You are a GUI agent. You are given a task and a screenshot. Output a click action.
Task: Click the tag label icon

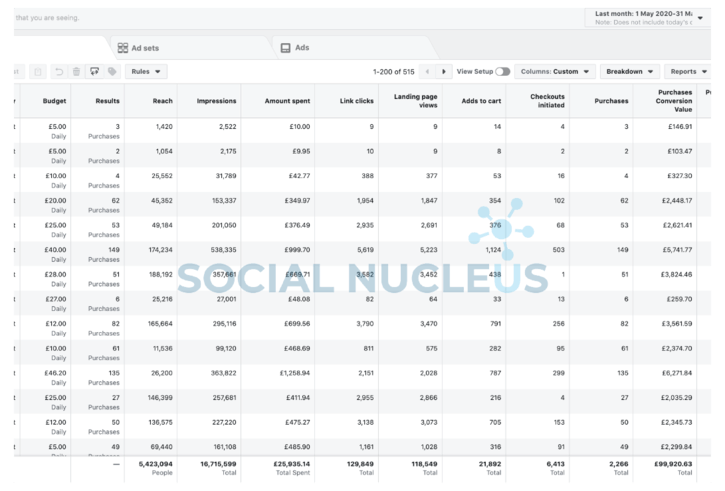(x=112, y=72)
